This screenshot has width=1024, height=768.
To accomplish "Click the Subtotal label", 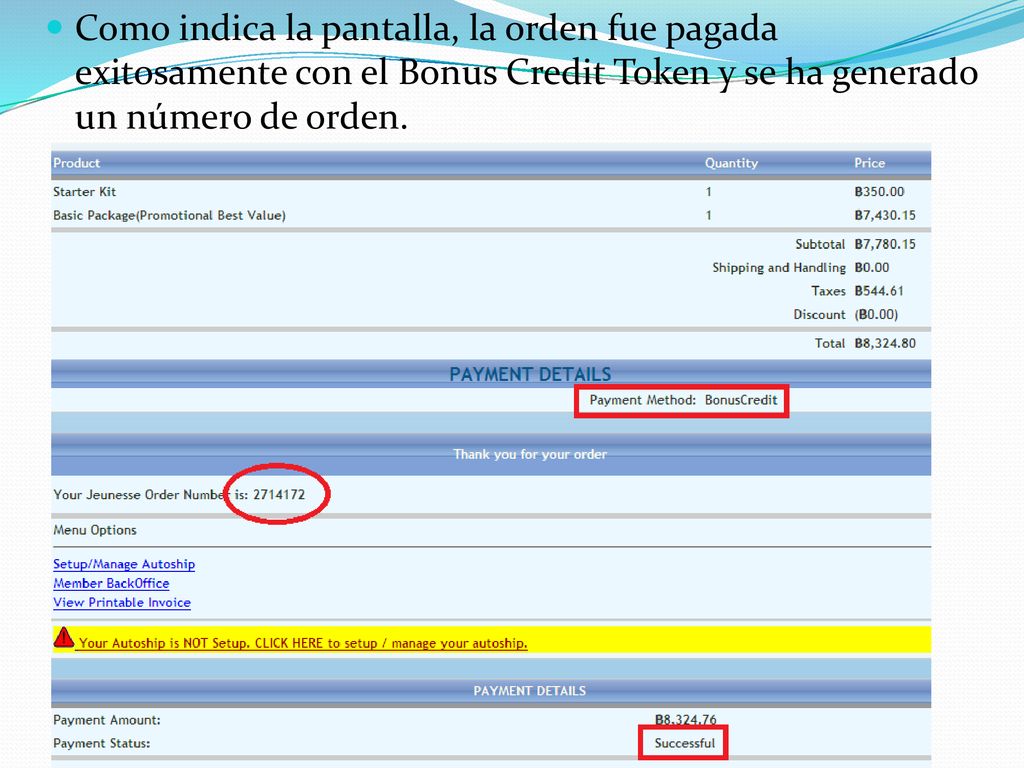I will click(x=820, y=244).
